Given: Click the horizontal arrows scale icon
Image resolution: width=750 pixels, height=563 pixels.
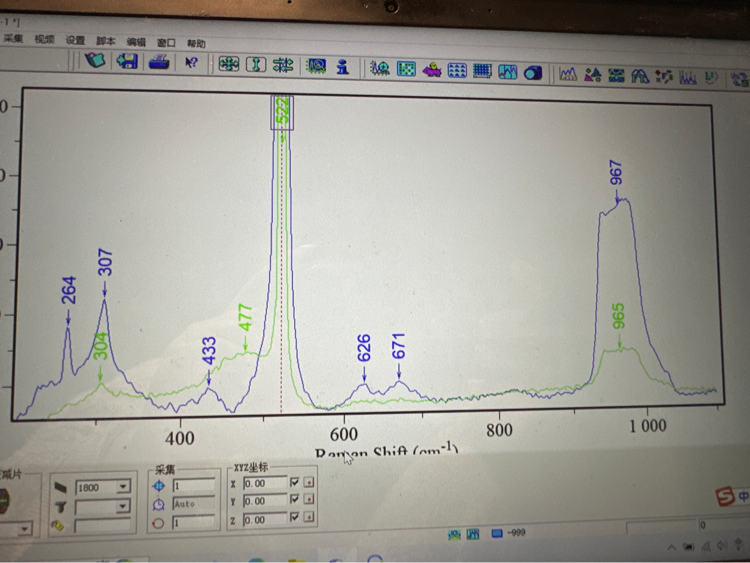Looking at the screenshot, I should pyautogui.click(x=283, y=65).
